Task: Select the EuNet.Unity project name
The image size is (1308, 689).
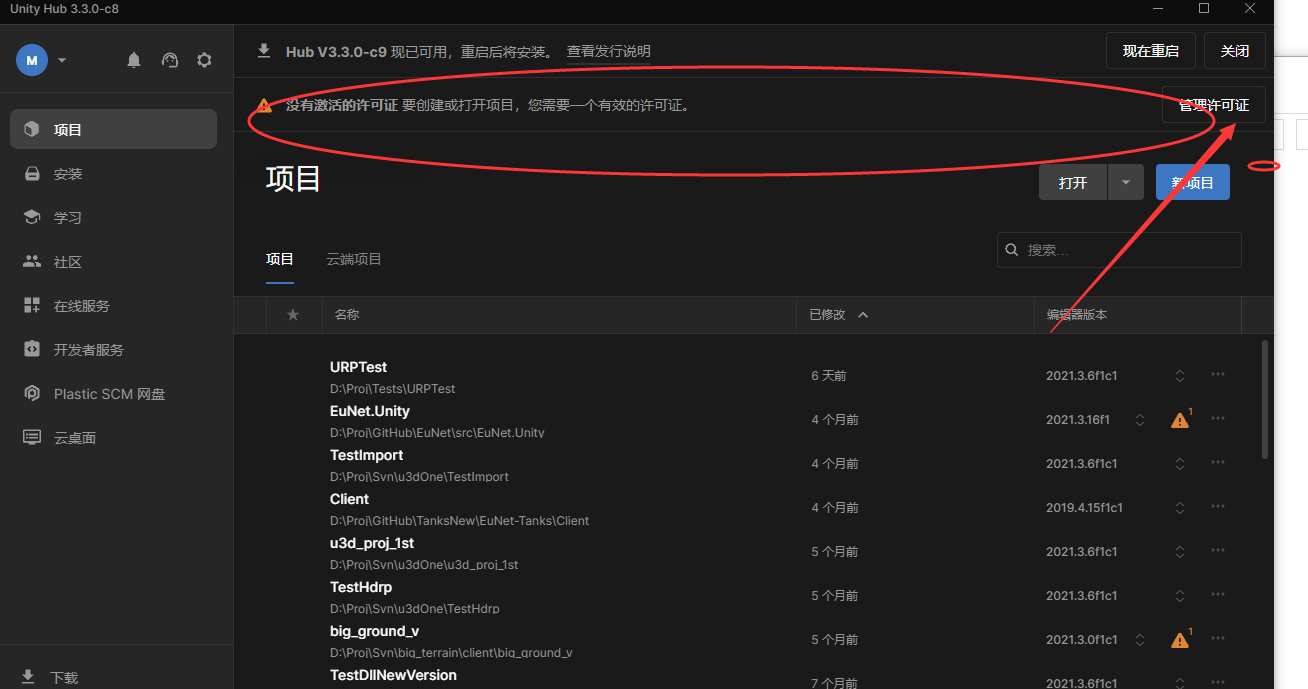Action: pos(370,411)
